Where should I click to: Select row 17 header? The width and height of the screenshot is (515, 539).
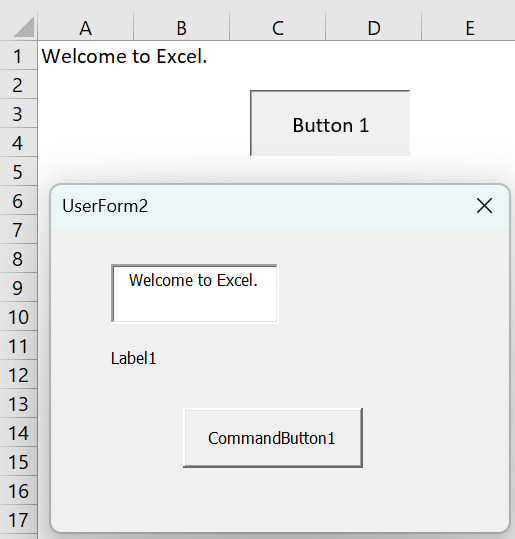click(18, 519)
